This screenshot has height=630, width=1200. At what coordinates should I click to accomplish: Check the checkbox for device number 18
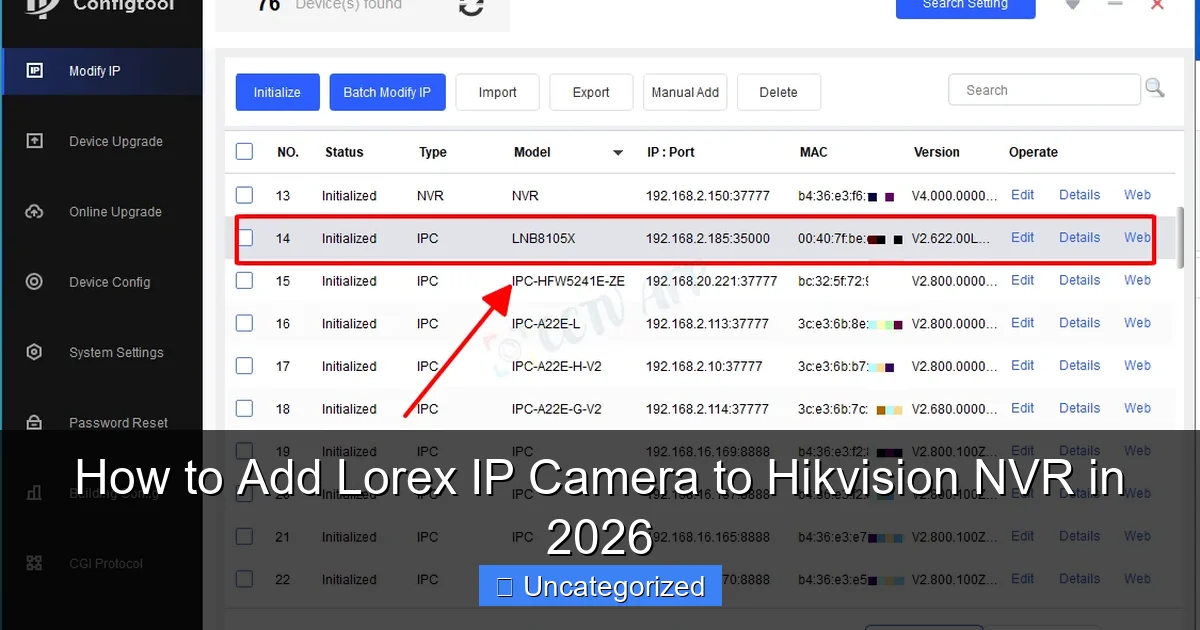(244, 408)
